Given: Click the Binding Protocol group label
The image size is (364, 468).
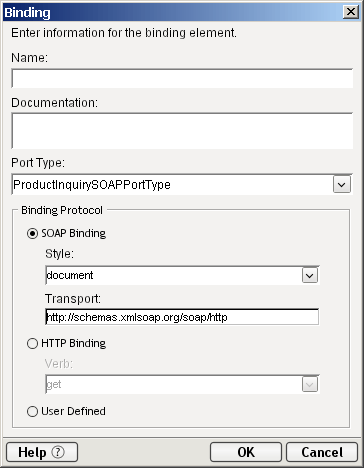Looking at the screenshot, I should click(62, 210).
